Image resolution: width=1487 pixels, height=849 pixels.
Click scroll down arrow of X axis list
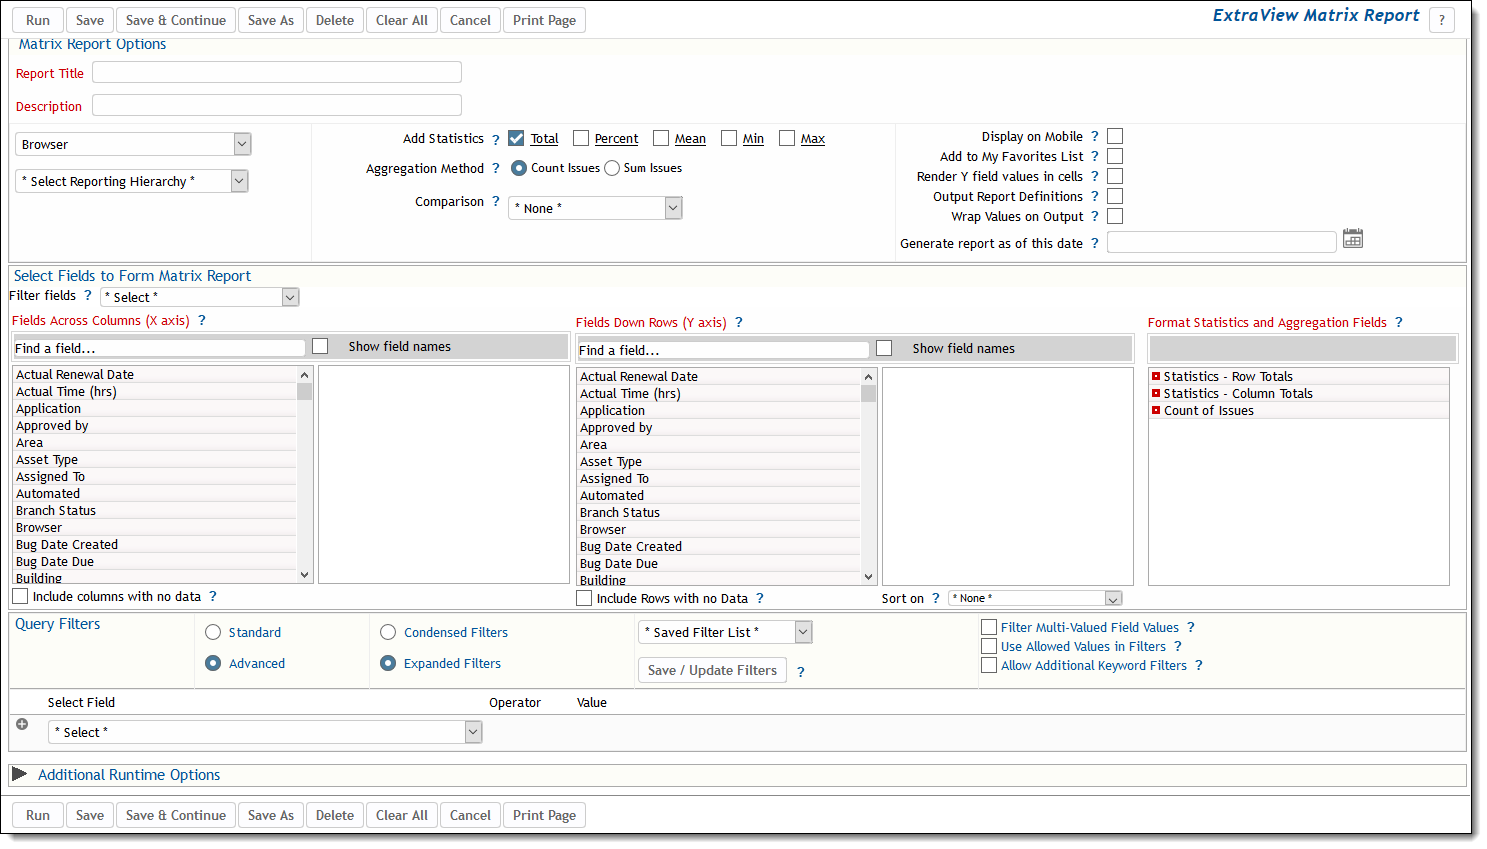click(x=305, y=575)
